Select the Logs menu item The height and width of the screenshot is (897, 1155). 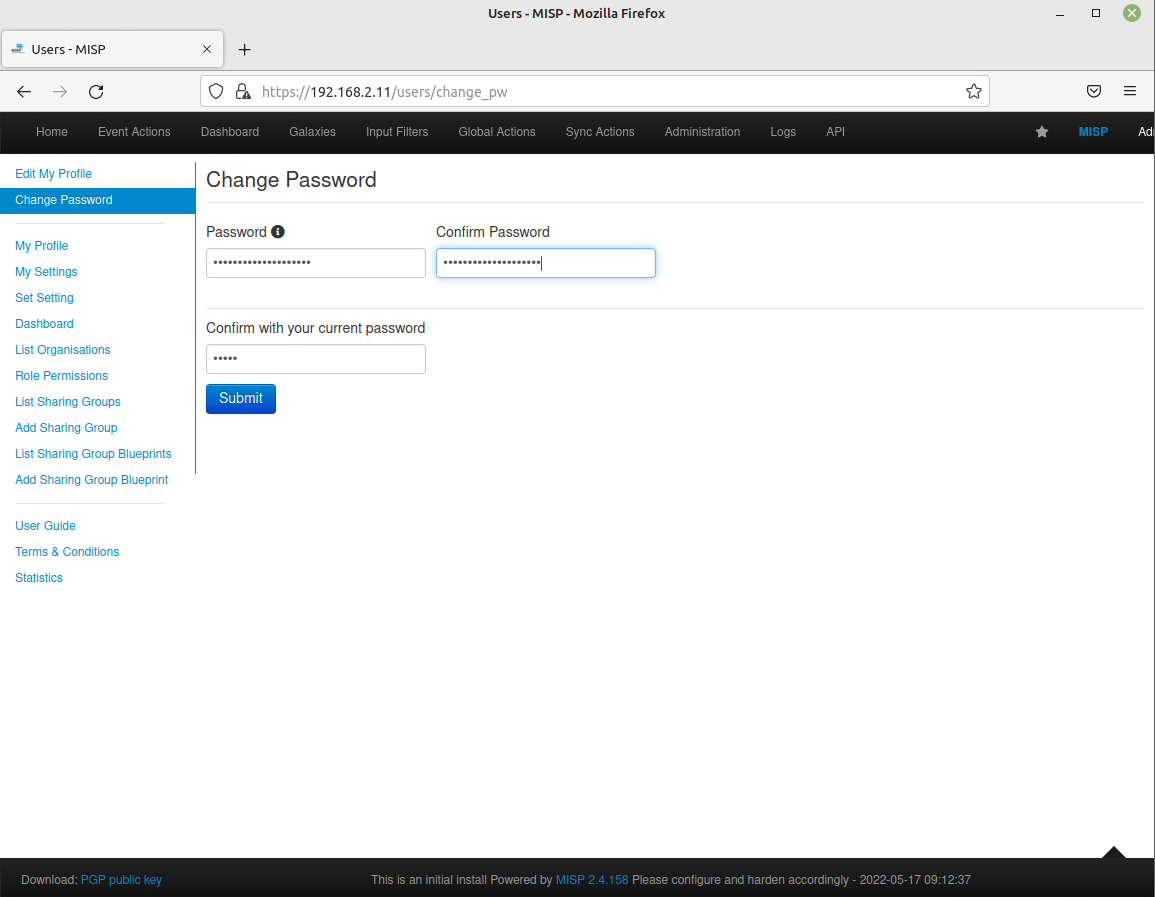pos(783,132)
